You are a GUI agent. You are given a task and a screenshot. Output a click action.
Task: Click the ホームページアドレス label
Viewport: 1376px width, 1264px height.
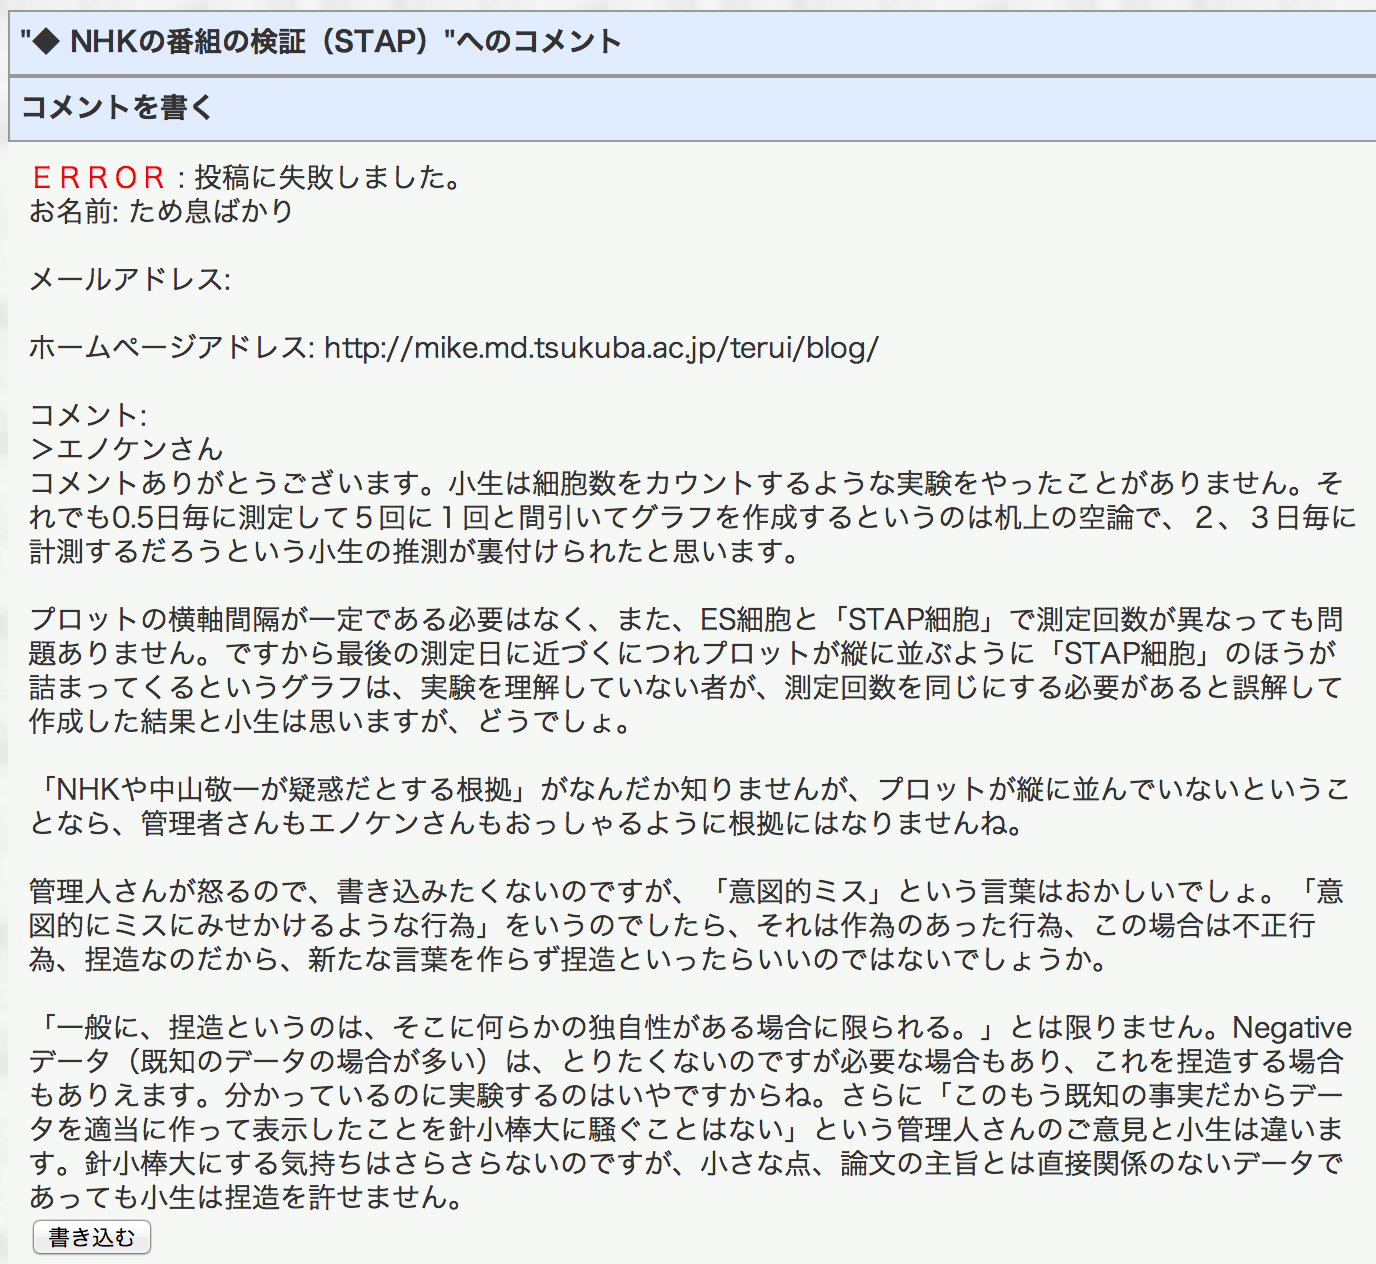click(172, 348)
